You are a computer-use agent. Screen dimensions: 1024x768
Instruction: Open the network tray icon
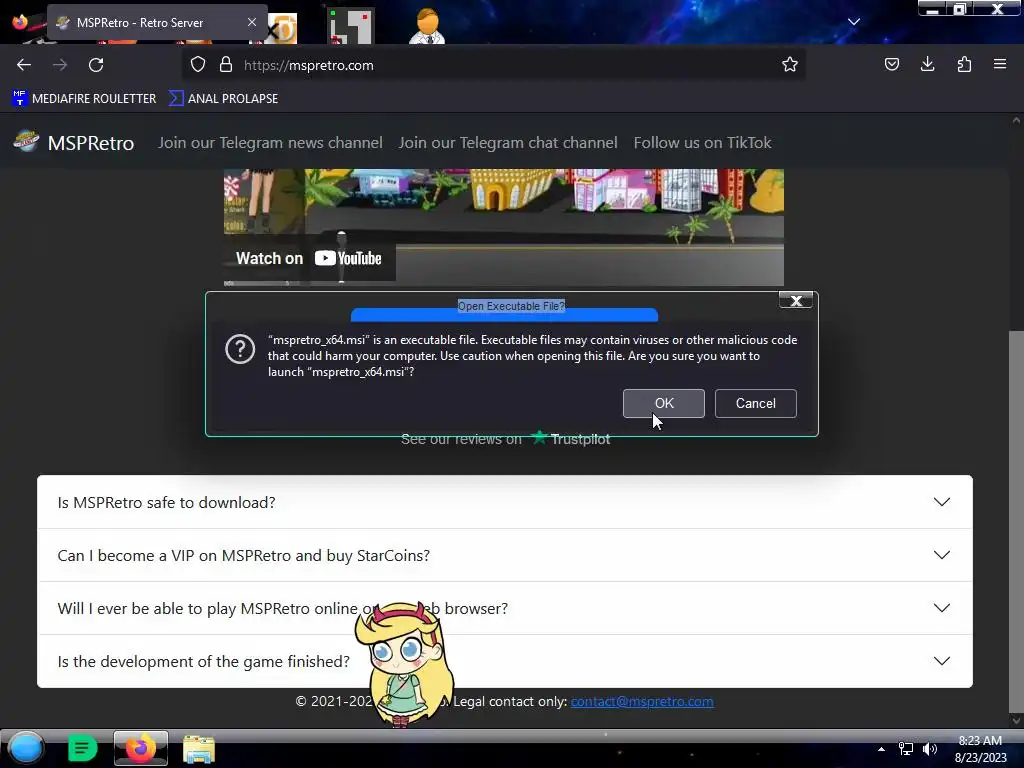906,749
